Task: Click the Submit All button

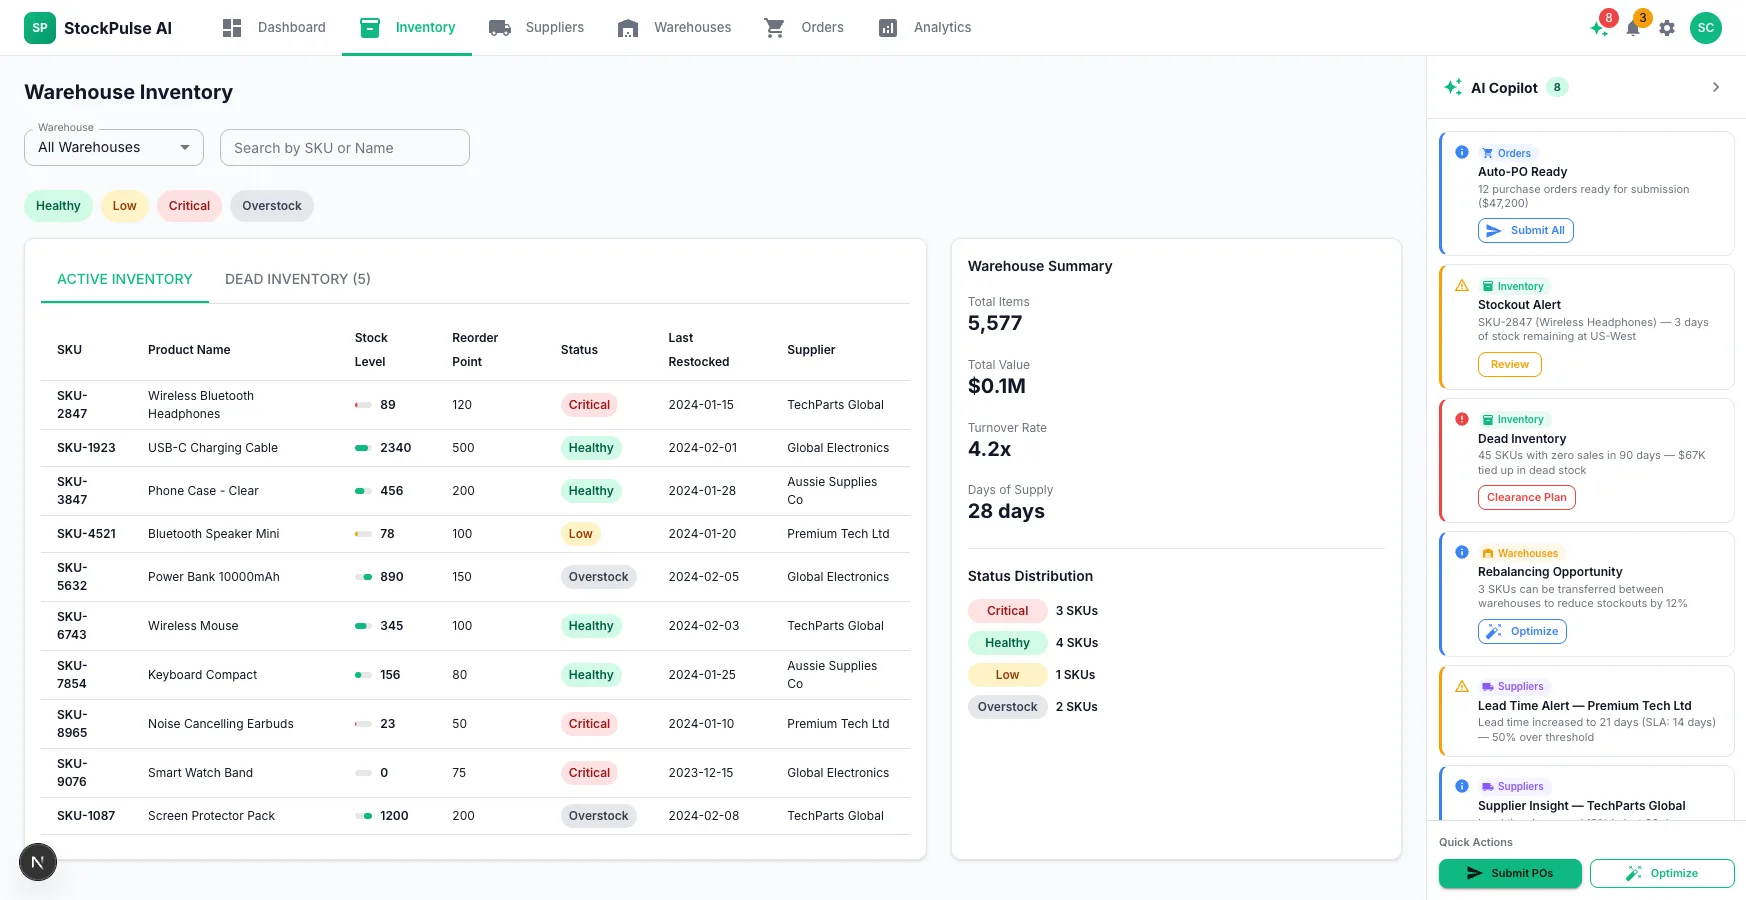Action: click(1526, 231)
